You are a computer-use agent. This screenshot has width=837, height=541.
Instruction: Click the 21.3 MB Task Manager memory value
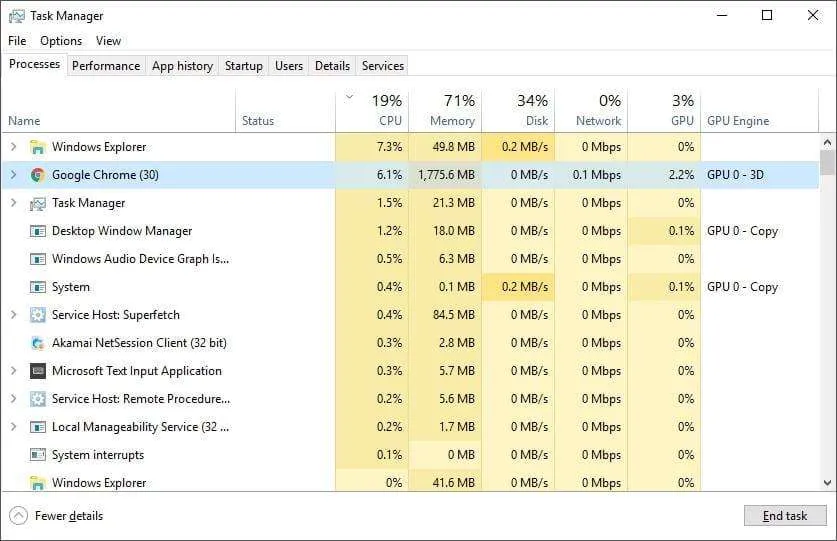point(454,203)
